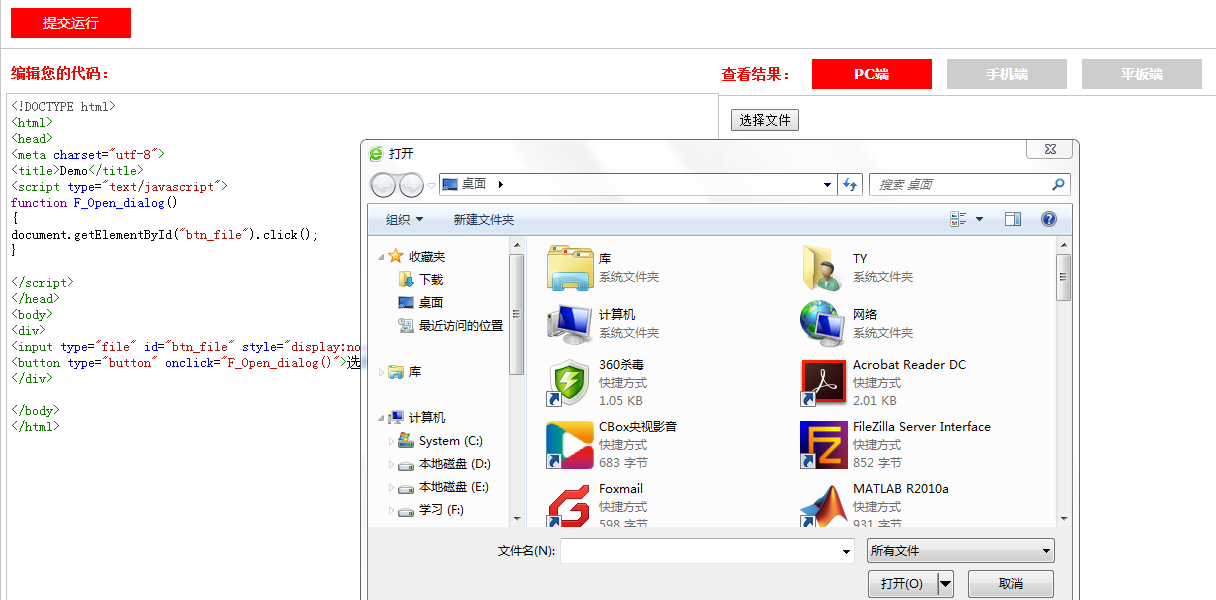
Task: Click the 取消 button
Action: click(1010, 584)
